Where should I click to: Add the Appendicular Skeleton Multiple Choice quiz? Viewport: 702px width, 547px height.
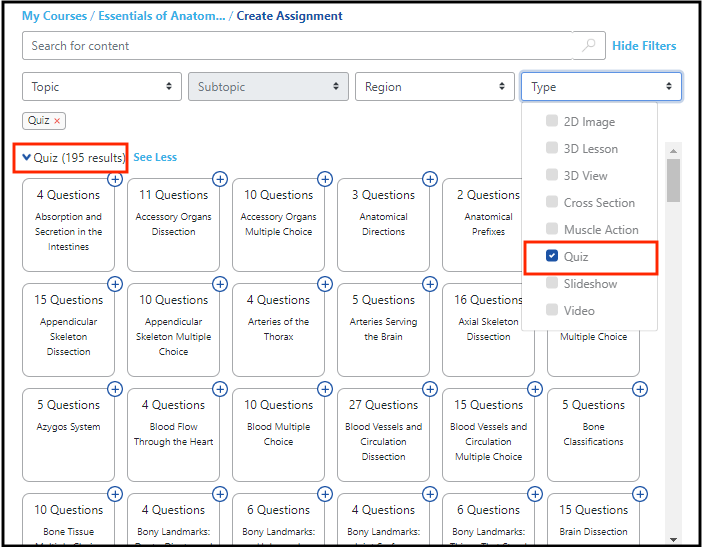220,284
